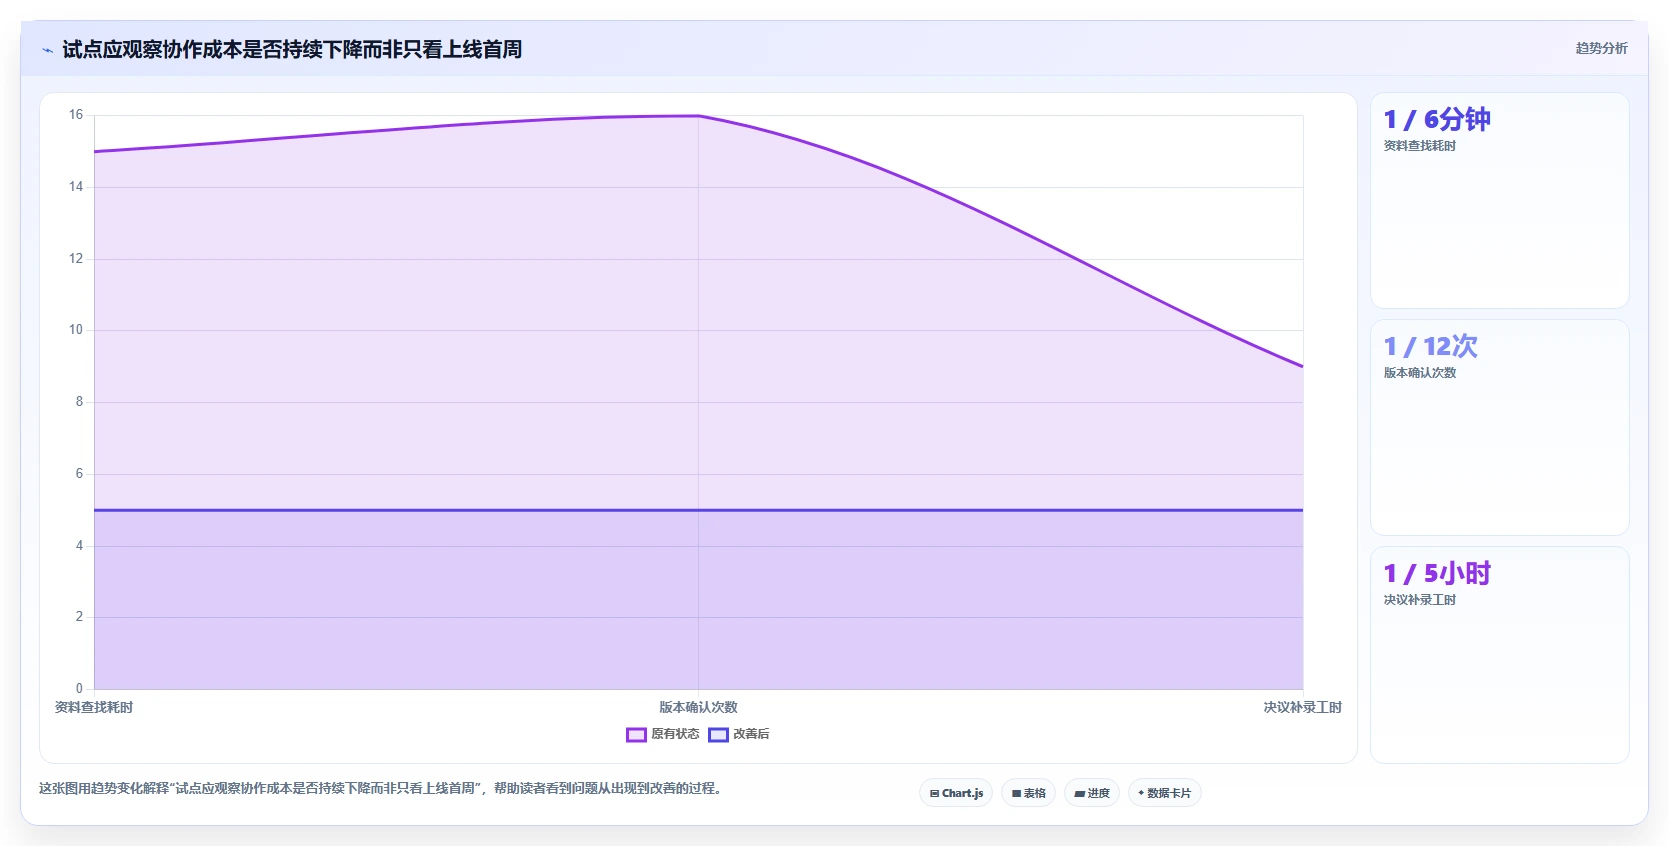Open the 1 / 12次 版本确认次数 card
This screenshot has height=846, width=1669.
point(1499,427)
